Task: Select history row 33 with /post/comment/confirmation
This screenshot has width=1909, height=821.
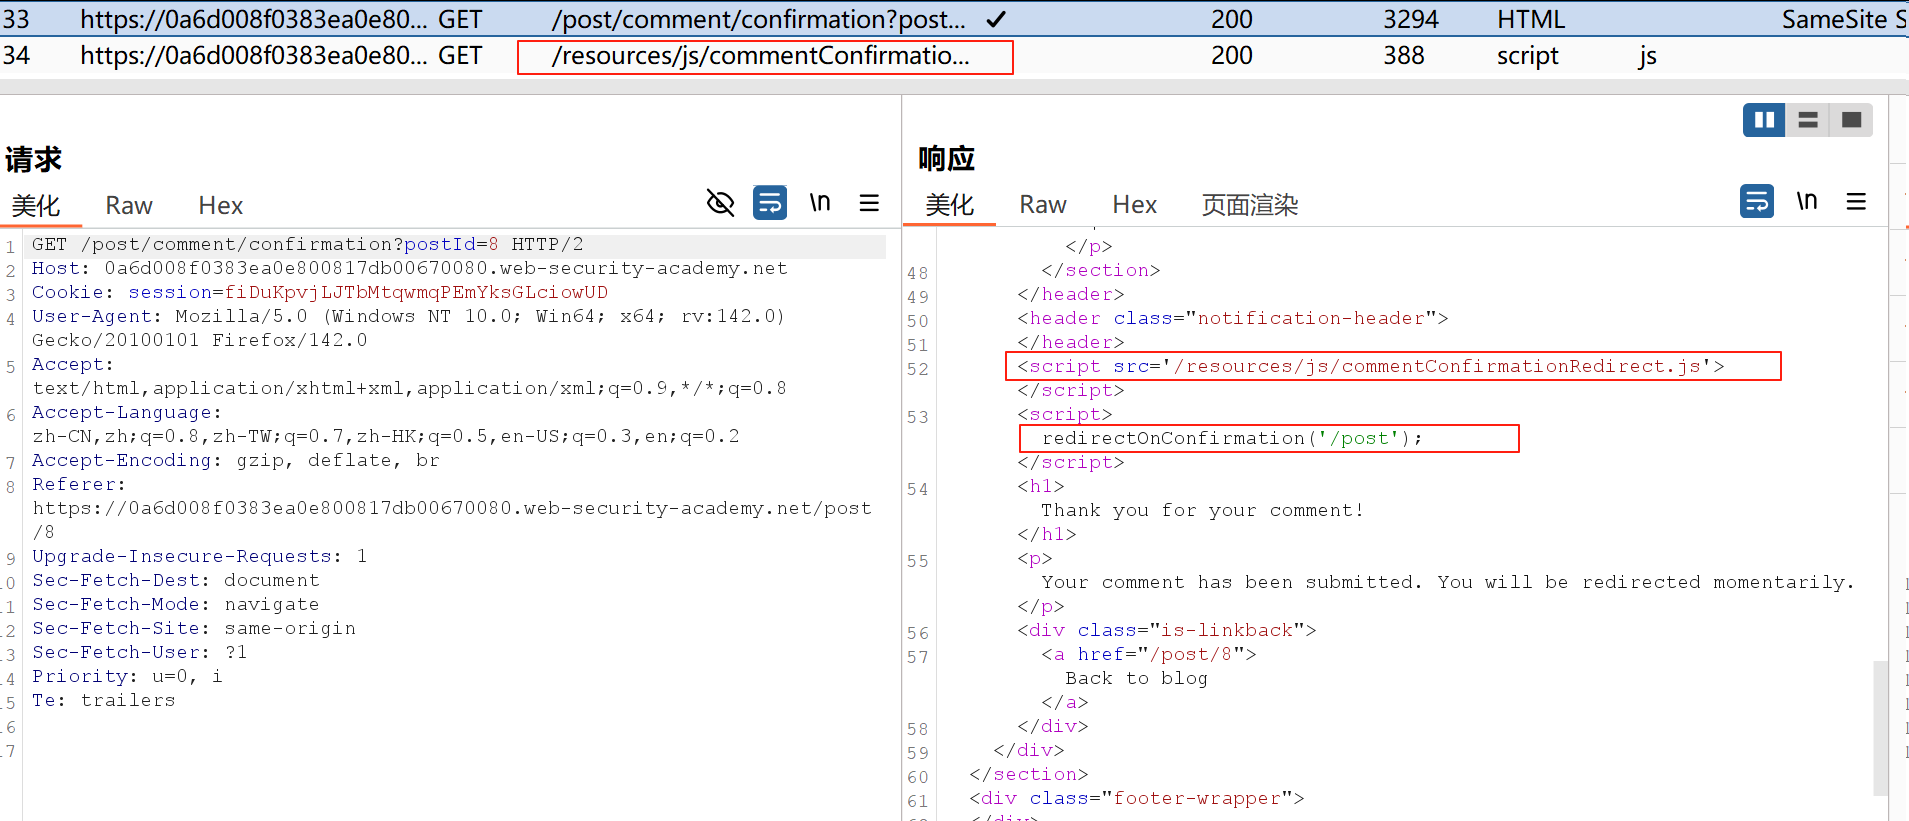Action: click(954, 19)
